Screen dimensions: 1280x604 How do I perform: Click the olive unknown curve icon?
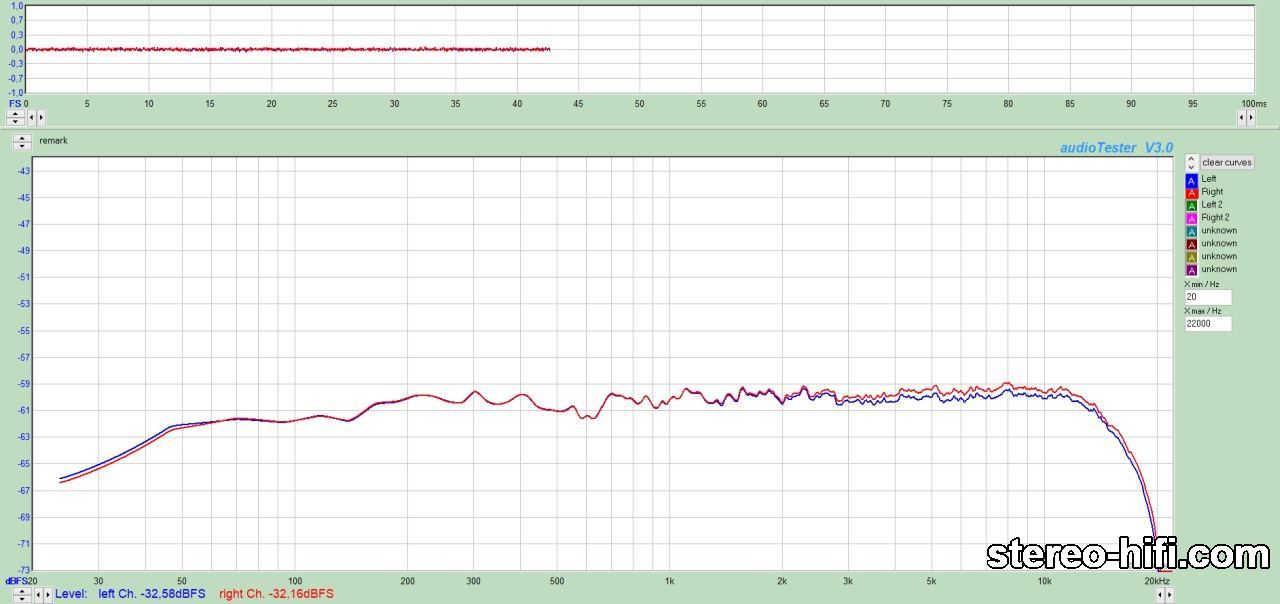click(1191, 257)
